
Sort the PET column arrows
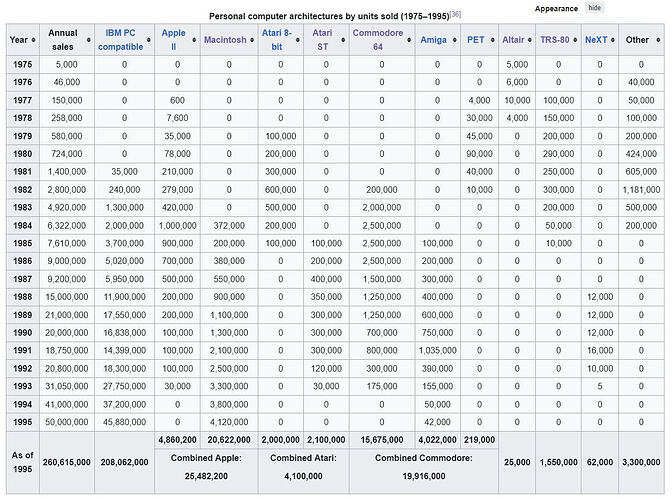point(492,40)
